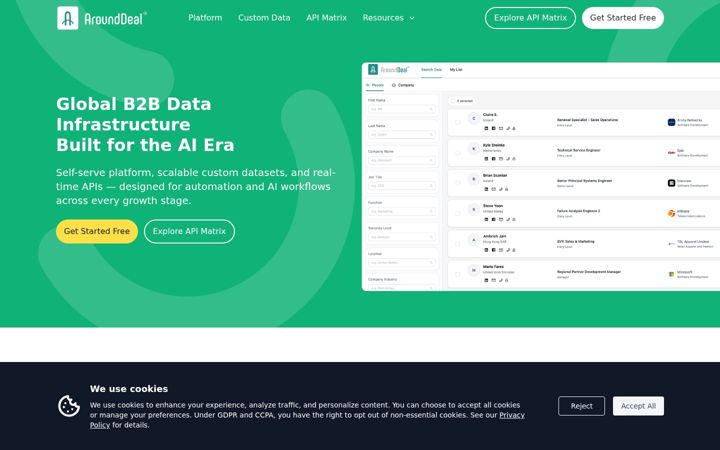Open the Function filter dropdown
This screenshot has width=720, height=450.
(x=401, y=211)
